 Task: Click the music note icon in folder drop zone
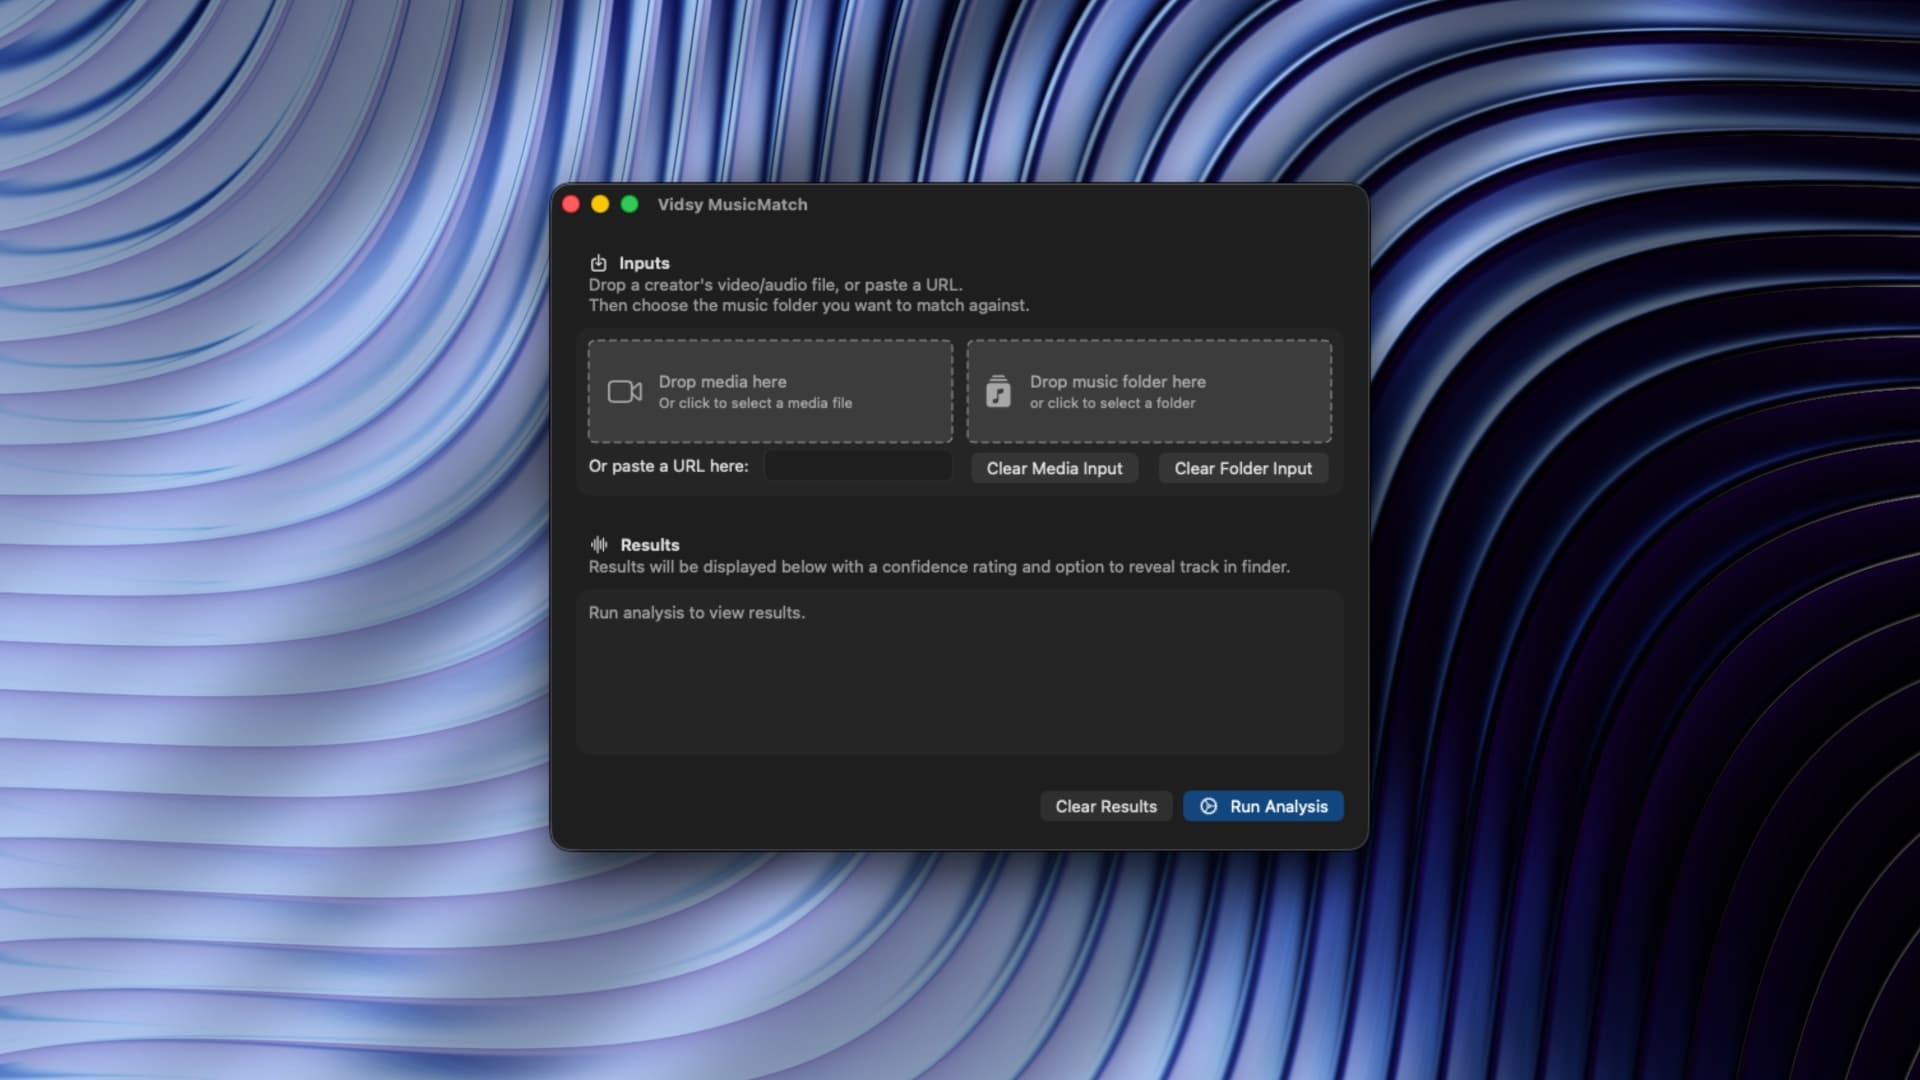coord(999,391)
